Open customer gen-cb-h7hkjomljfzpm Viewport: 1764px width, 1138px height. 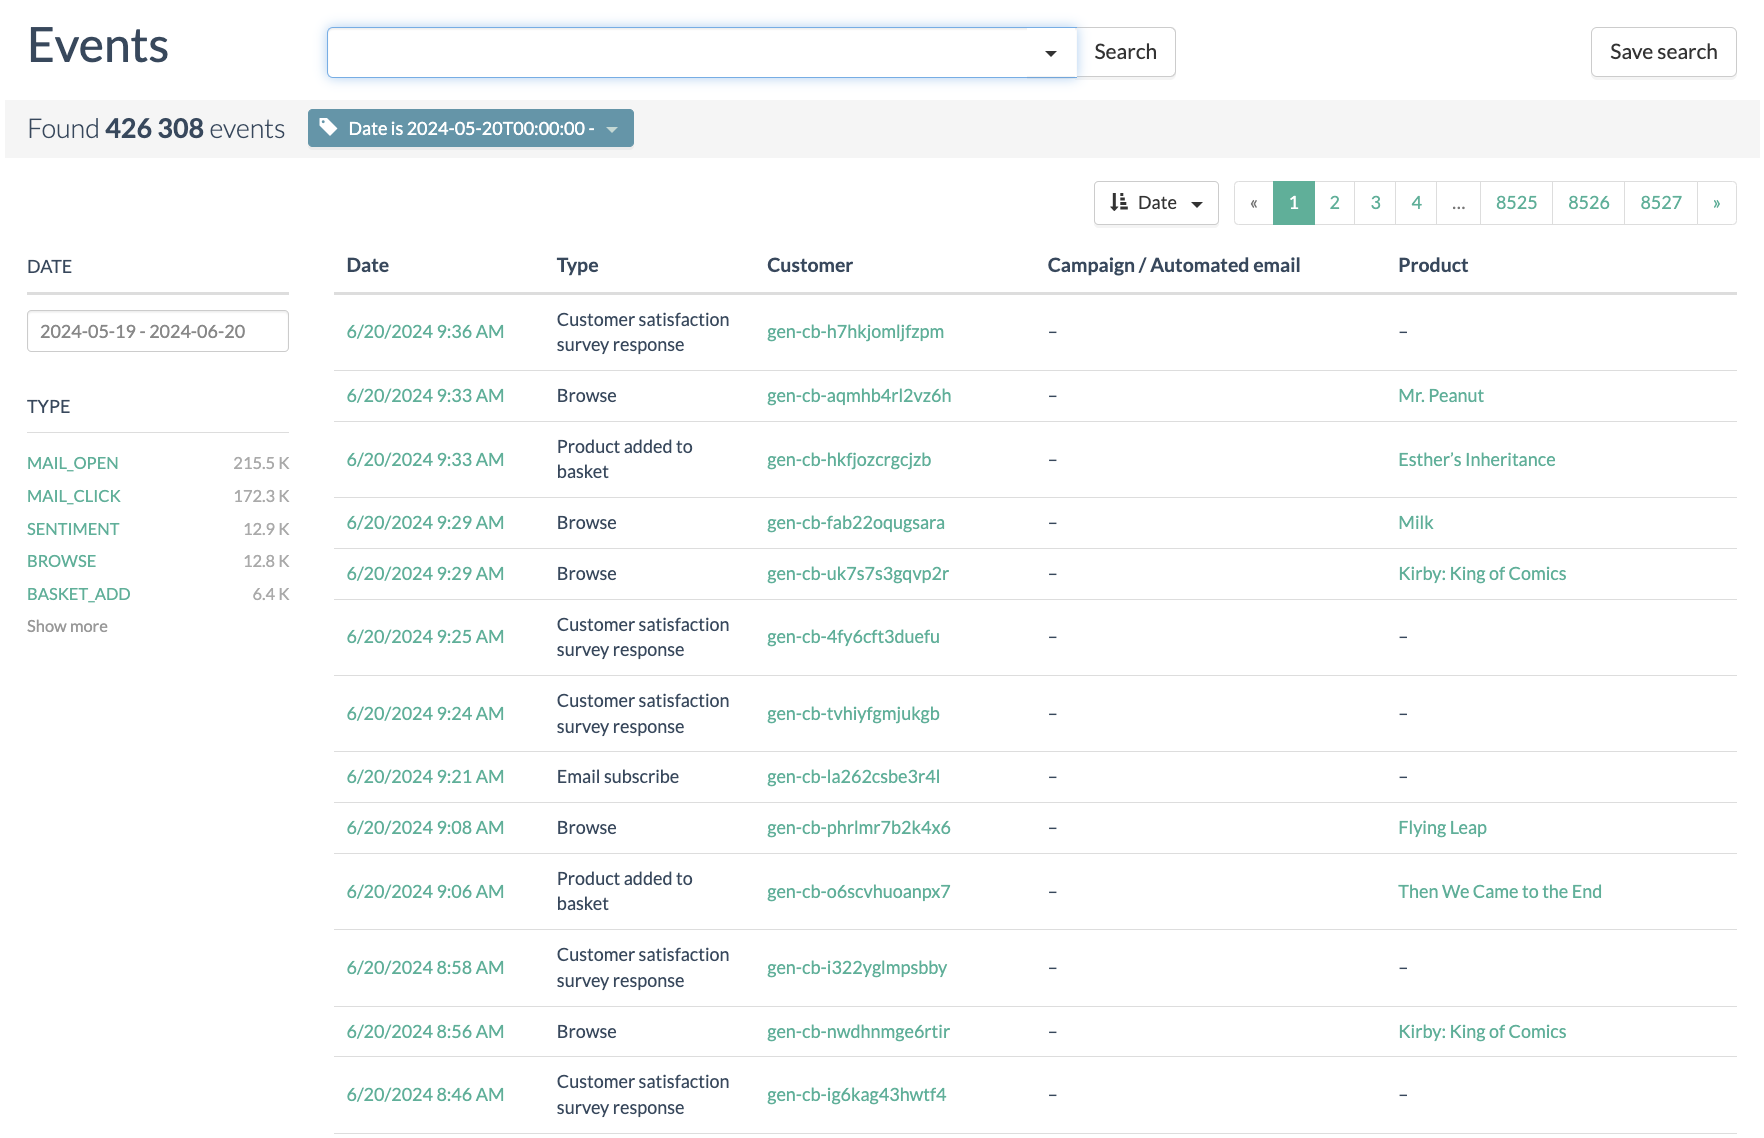pos(855,332)
